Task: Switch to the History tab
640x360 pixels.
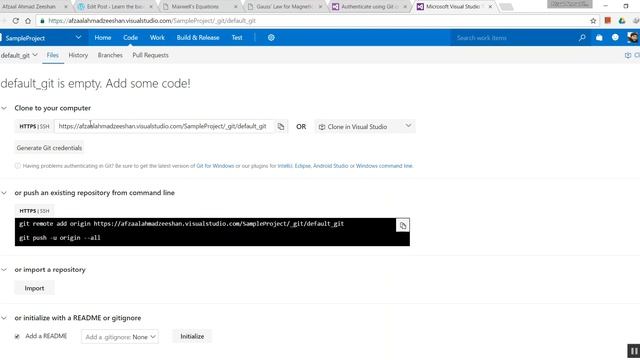Action: pos(78,55)
